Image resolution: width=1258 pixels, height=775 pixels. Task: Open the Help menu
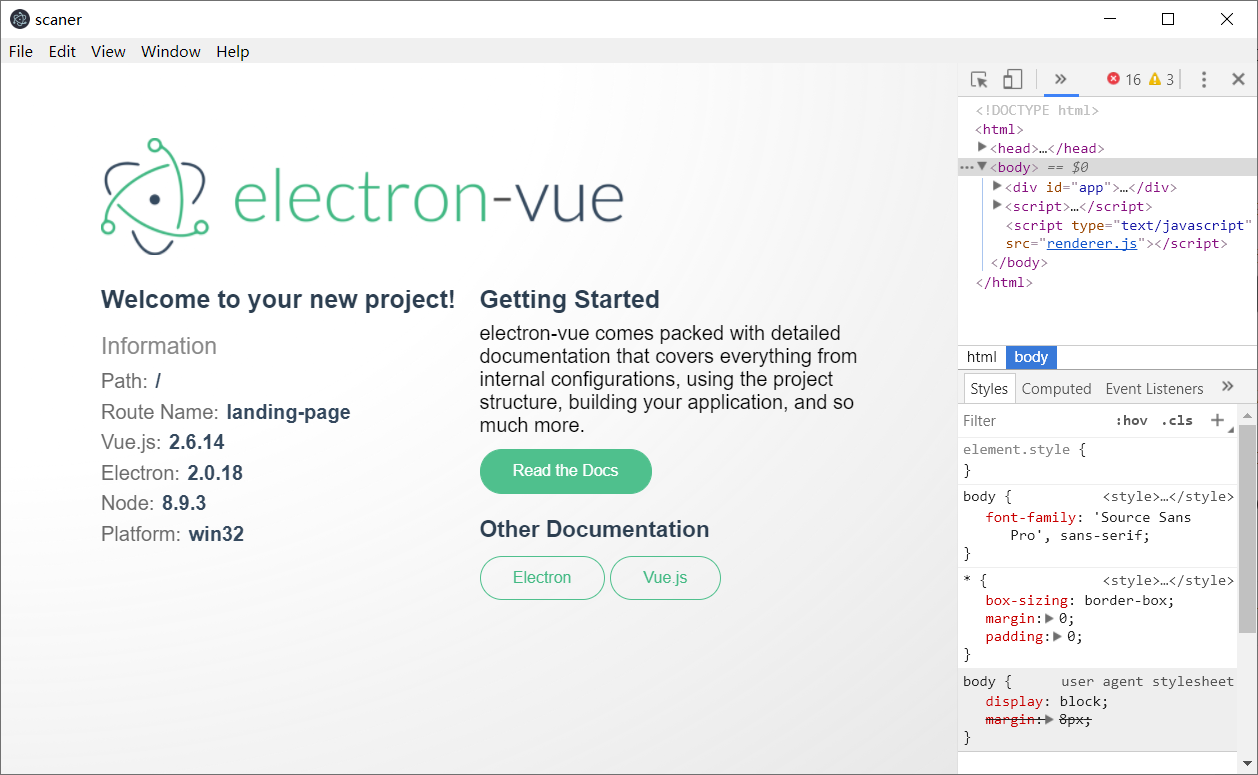(x=233, y=52)
